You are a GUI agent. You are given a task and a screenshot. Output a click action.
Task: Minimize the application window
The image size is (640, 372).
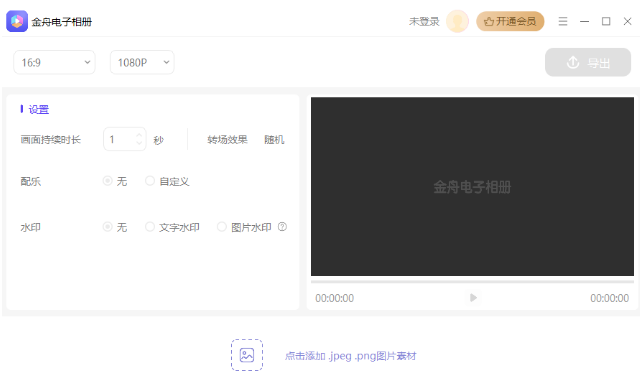[584, 21]
